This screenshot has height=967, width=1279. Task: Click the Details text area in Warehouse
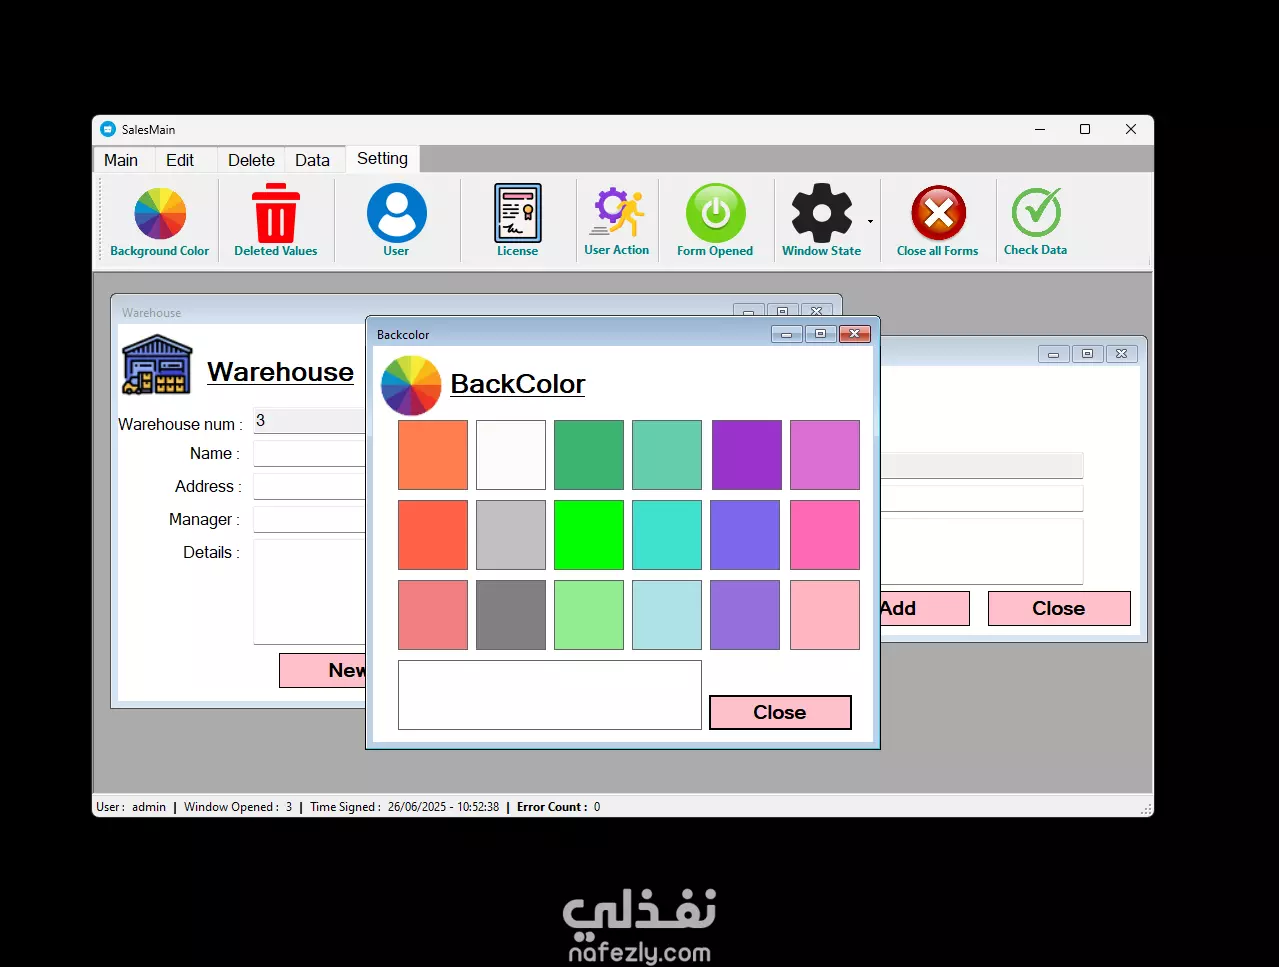click(309, 592)
